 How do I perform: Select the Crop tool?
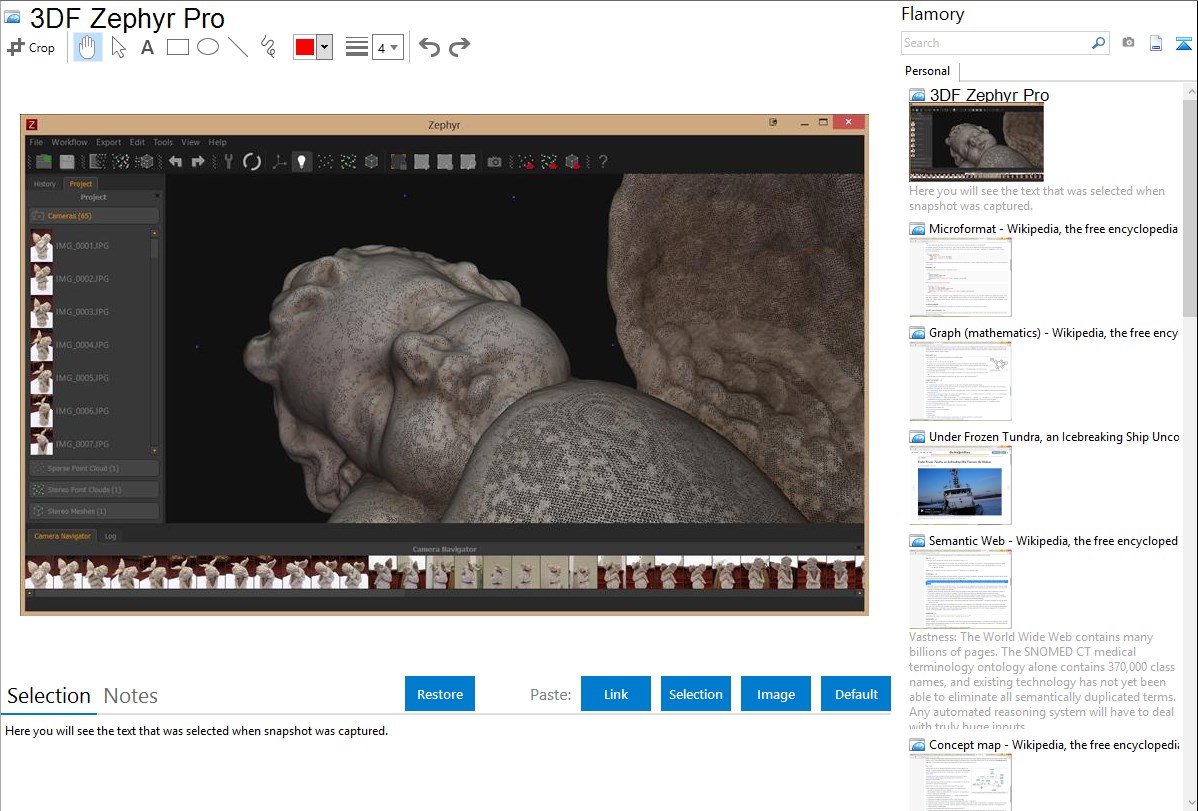coord(31,47)
